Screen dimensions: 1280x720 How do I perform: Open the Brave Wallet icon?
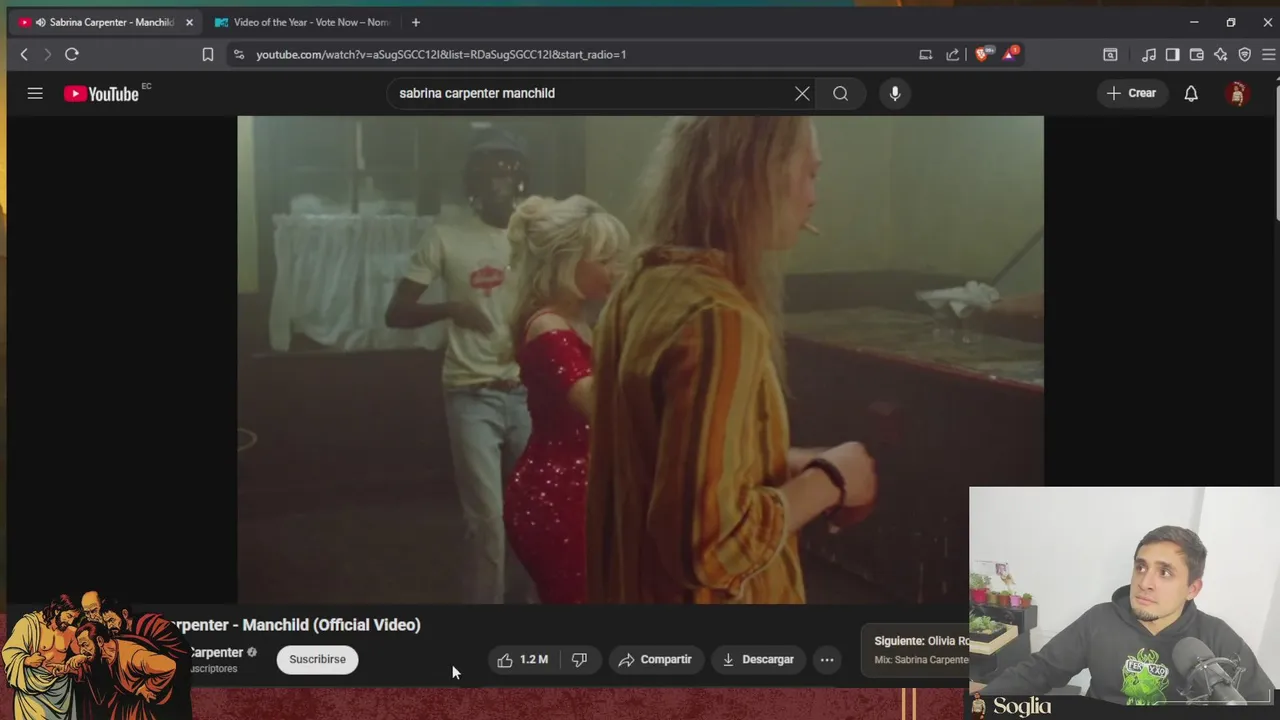pyautogui.click(x=1196, y=54)
